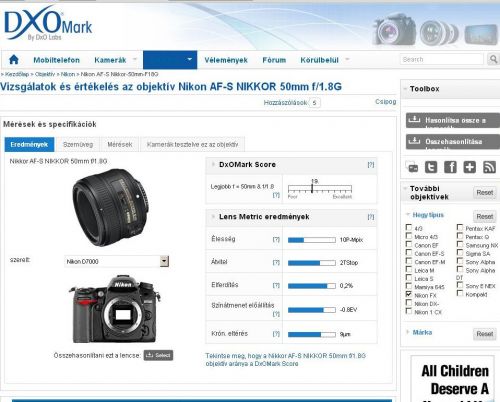Collapse the Hegy típus filter section
Screen dimensions: 500x402
(408, 214)
